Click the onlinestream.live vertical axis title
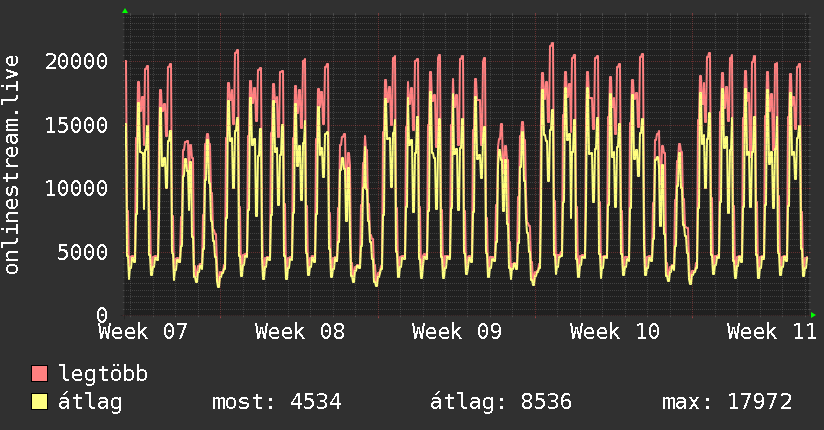 (x=11, y=165)
